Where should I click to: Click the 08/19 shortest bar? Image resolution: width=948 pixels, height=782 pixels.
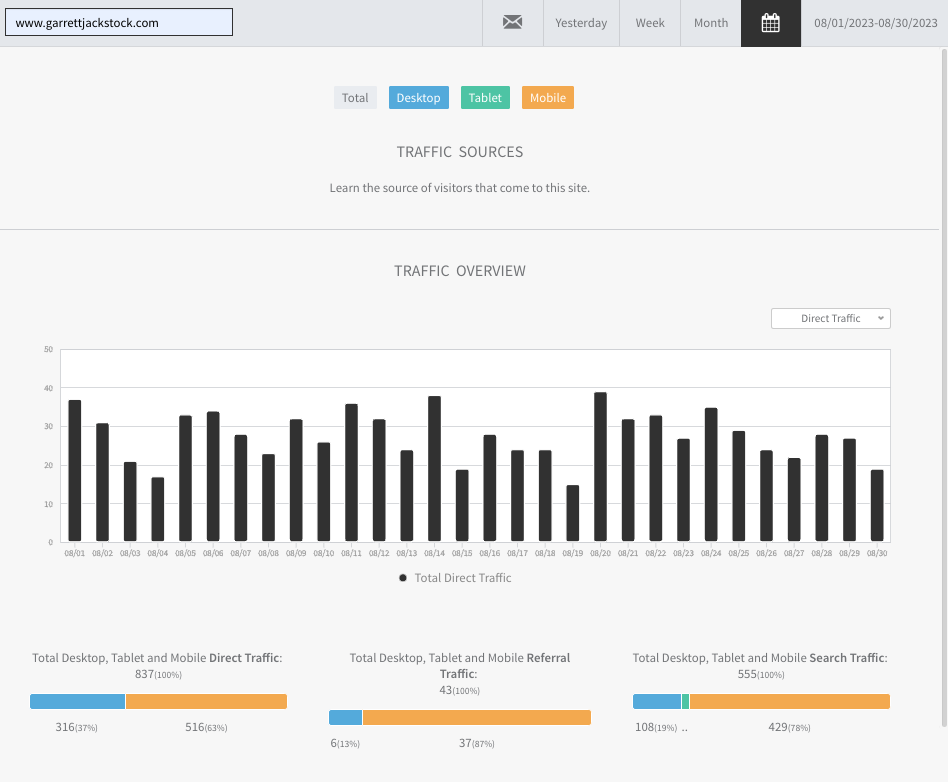pos(573,513)
